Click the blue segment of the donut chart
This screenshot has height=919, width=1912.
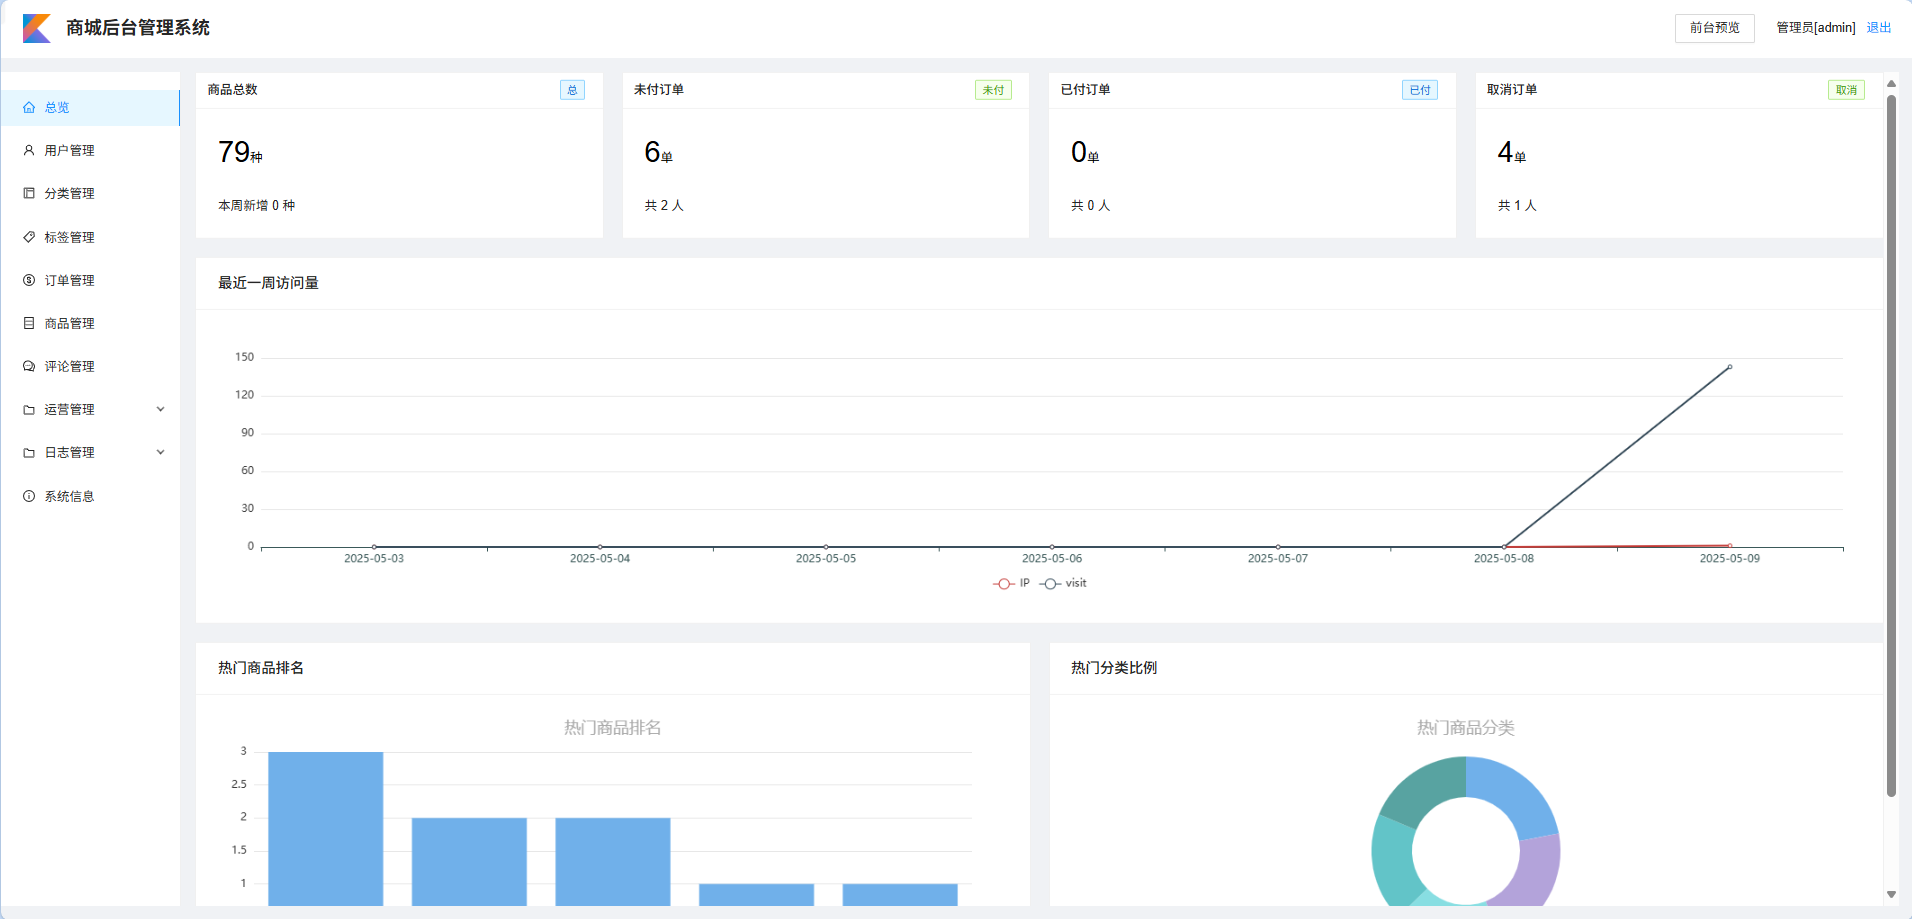tap(1520, 792)
